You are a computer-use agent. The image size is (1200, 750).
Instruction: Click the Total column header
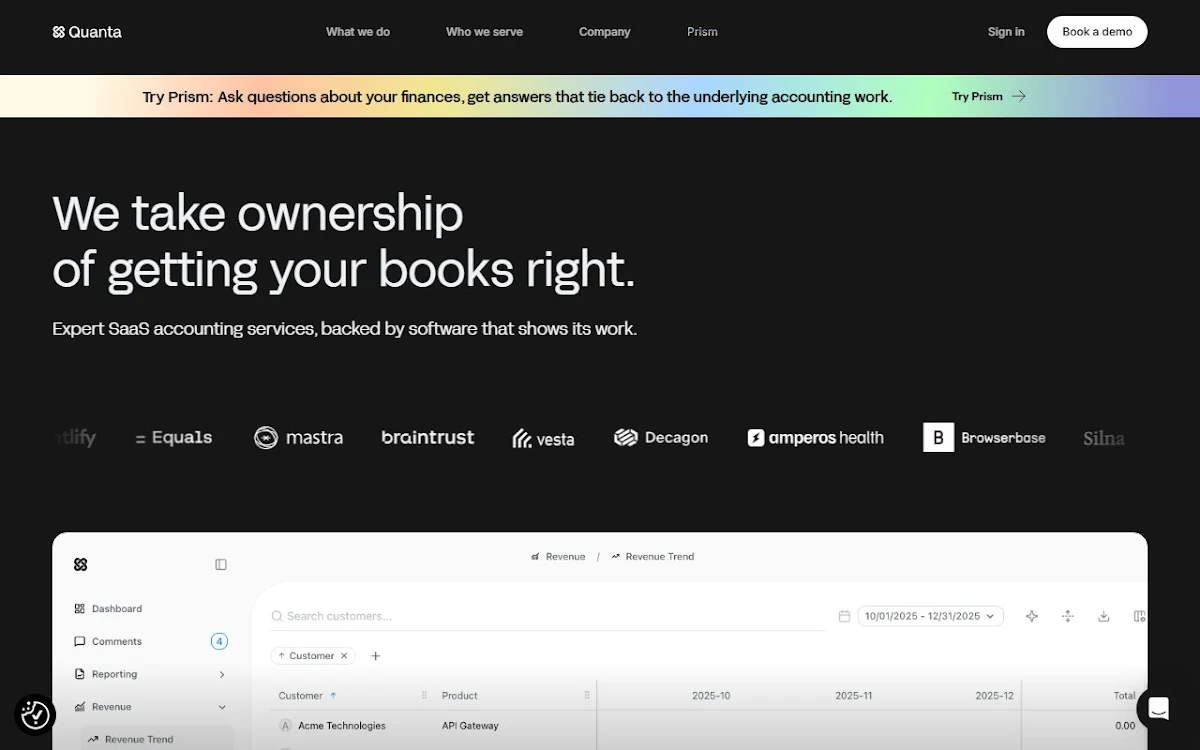(x=1124, y=695)
